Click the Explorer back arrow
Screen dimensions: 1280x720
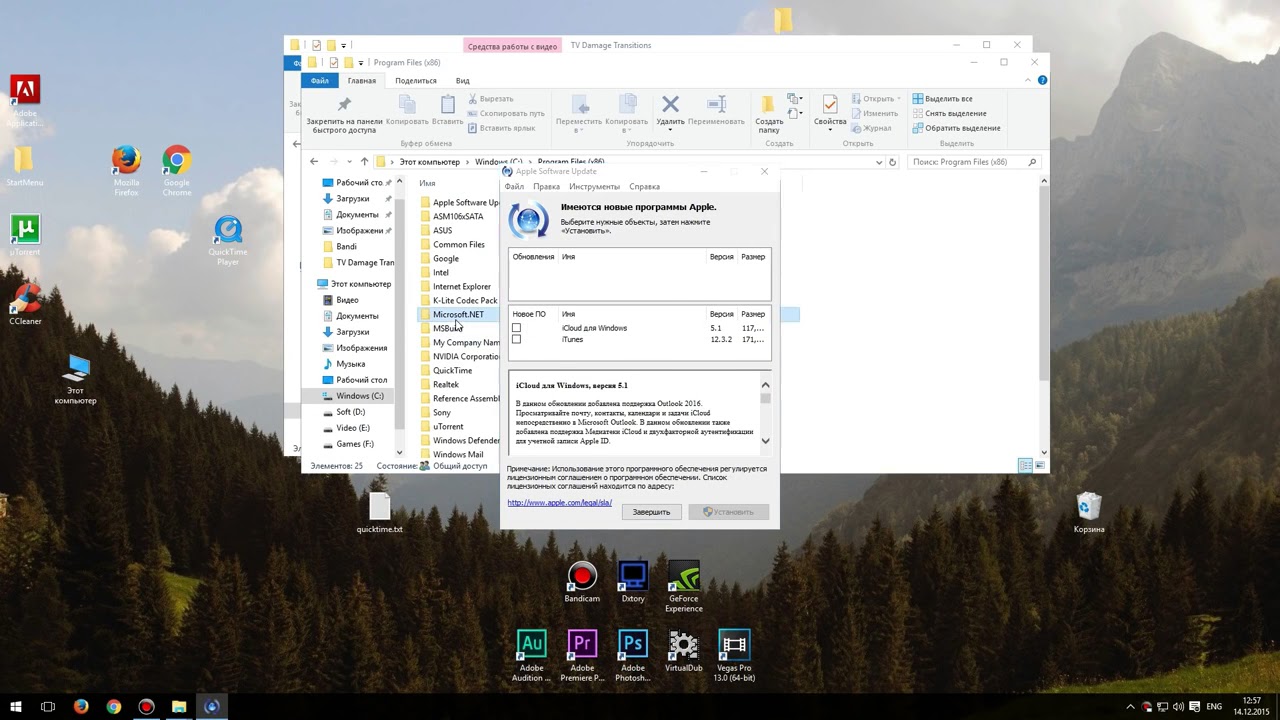(x=314, y=162)
